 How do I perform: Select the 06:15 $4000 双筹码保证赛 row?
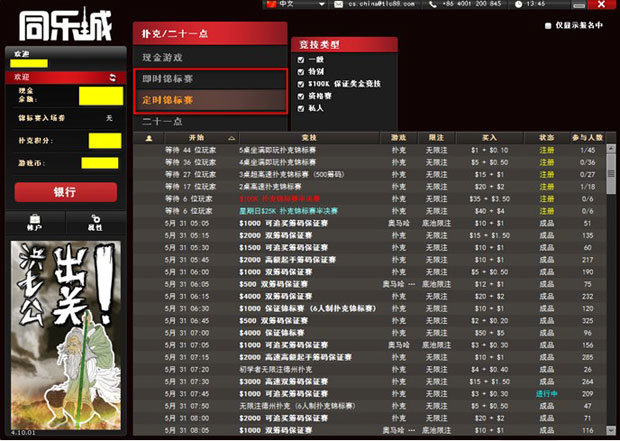click(369, 297)
